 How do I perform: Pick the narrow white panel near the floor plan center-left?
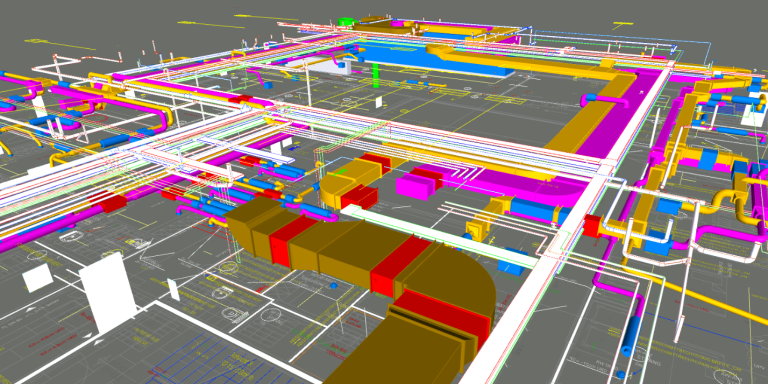[173, 289]
